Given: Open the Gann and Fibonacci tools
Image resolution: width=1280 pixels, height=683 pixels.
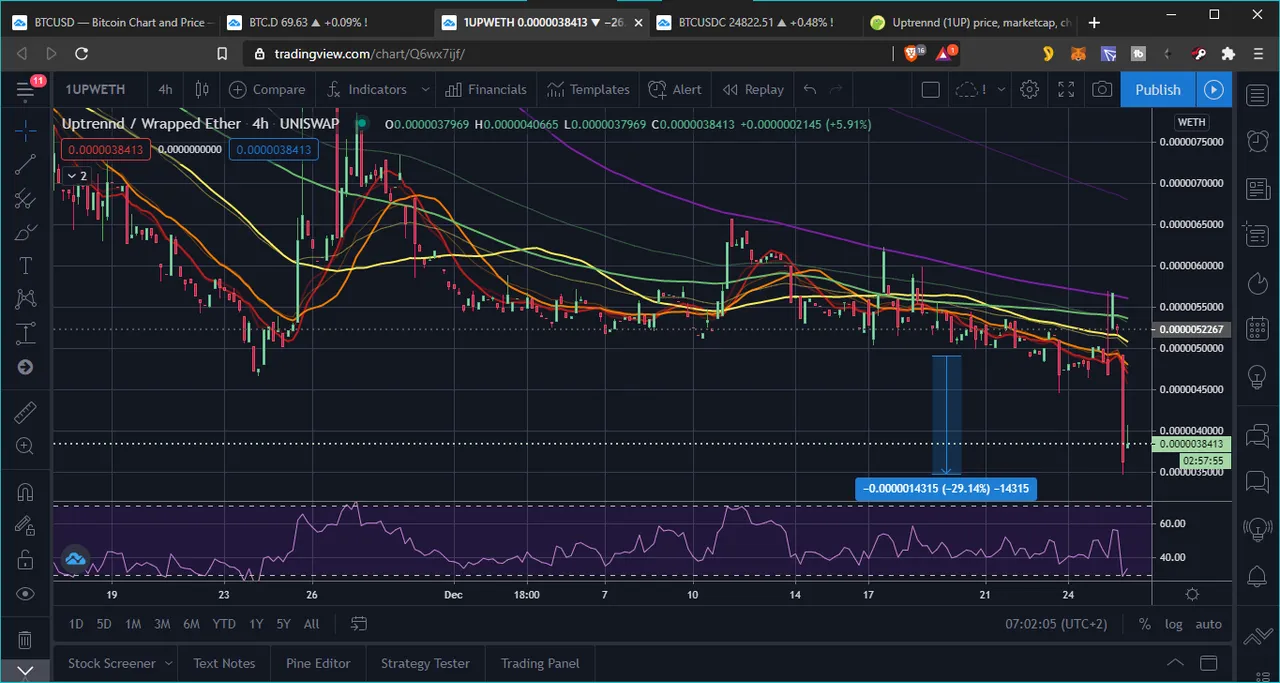Looking at the screenshot, I should tap(26, 199).
